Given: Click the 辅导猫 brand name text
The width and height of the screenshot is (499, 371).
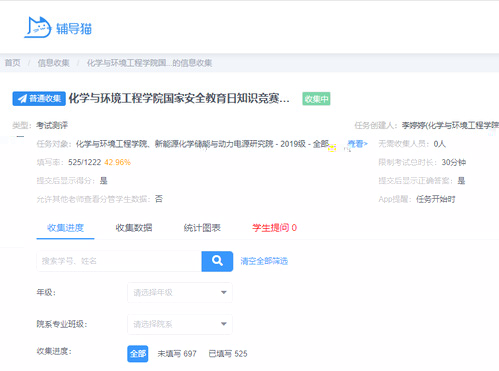Looking at the screenshot, I should (74, 29).
